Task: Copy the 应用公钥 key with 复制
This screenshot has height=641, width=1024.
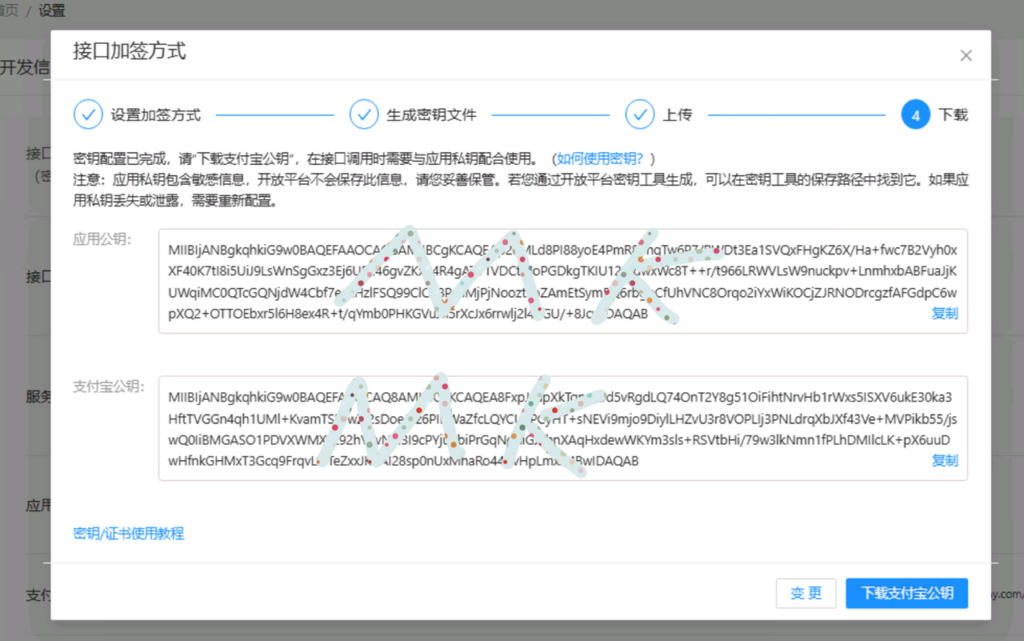Action: (944, 313)
